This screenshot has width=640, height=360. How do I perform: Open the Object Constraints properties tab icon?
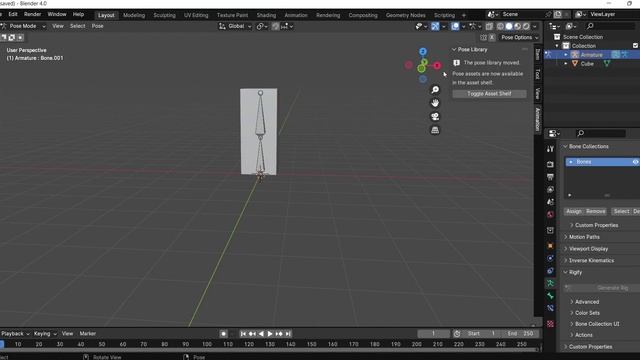(550, 271)
